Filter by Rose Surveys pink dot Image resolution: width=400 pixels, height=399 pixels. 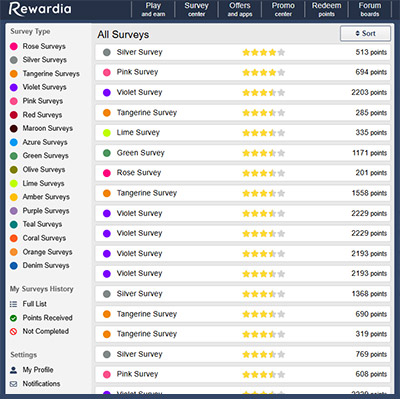tap(14, 46)
